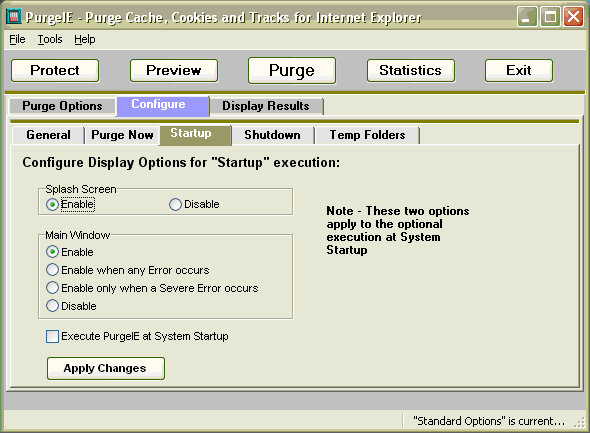This screenshot has width=590, height=433.
Task: Minimize the PurgeIE window
Action: [x=527, y=17]
